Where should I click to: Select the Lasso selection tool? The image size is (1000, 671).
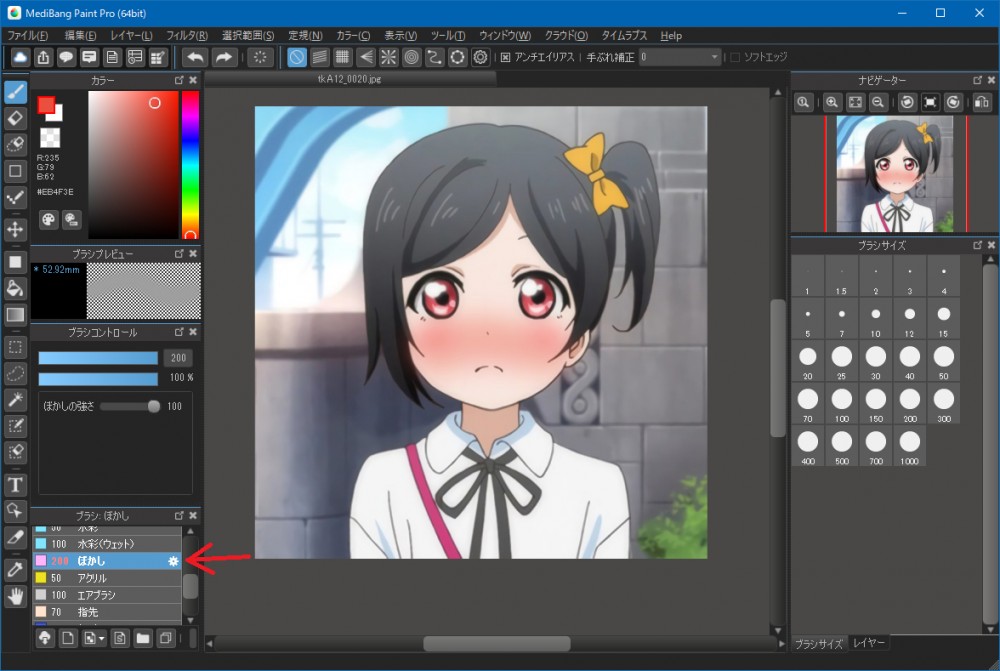coord(15,374)
